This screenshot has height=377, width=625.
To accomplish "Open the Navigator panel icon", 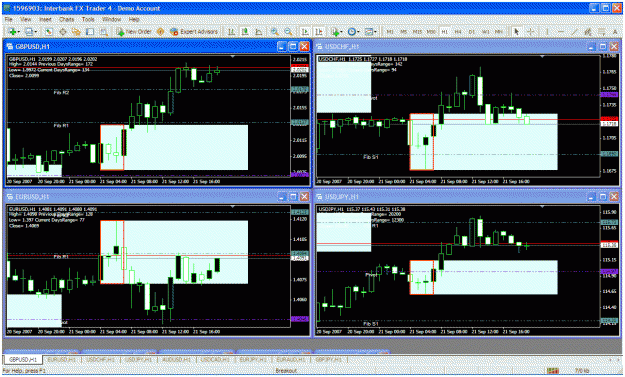I will tap(76, 31).
